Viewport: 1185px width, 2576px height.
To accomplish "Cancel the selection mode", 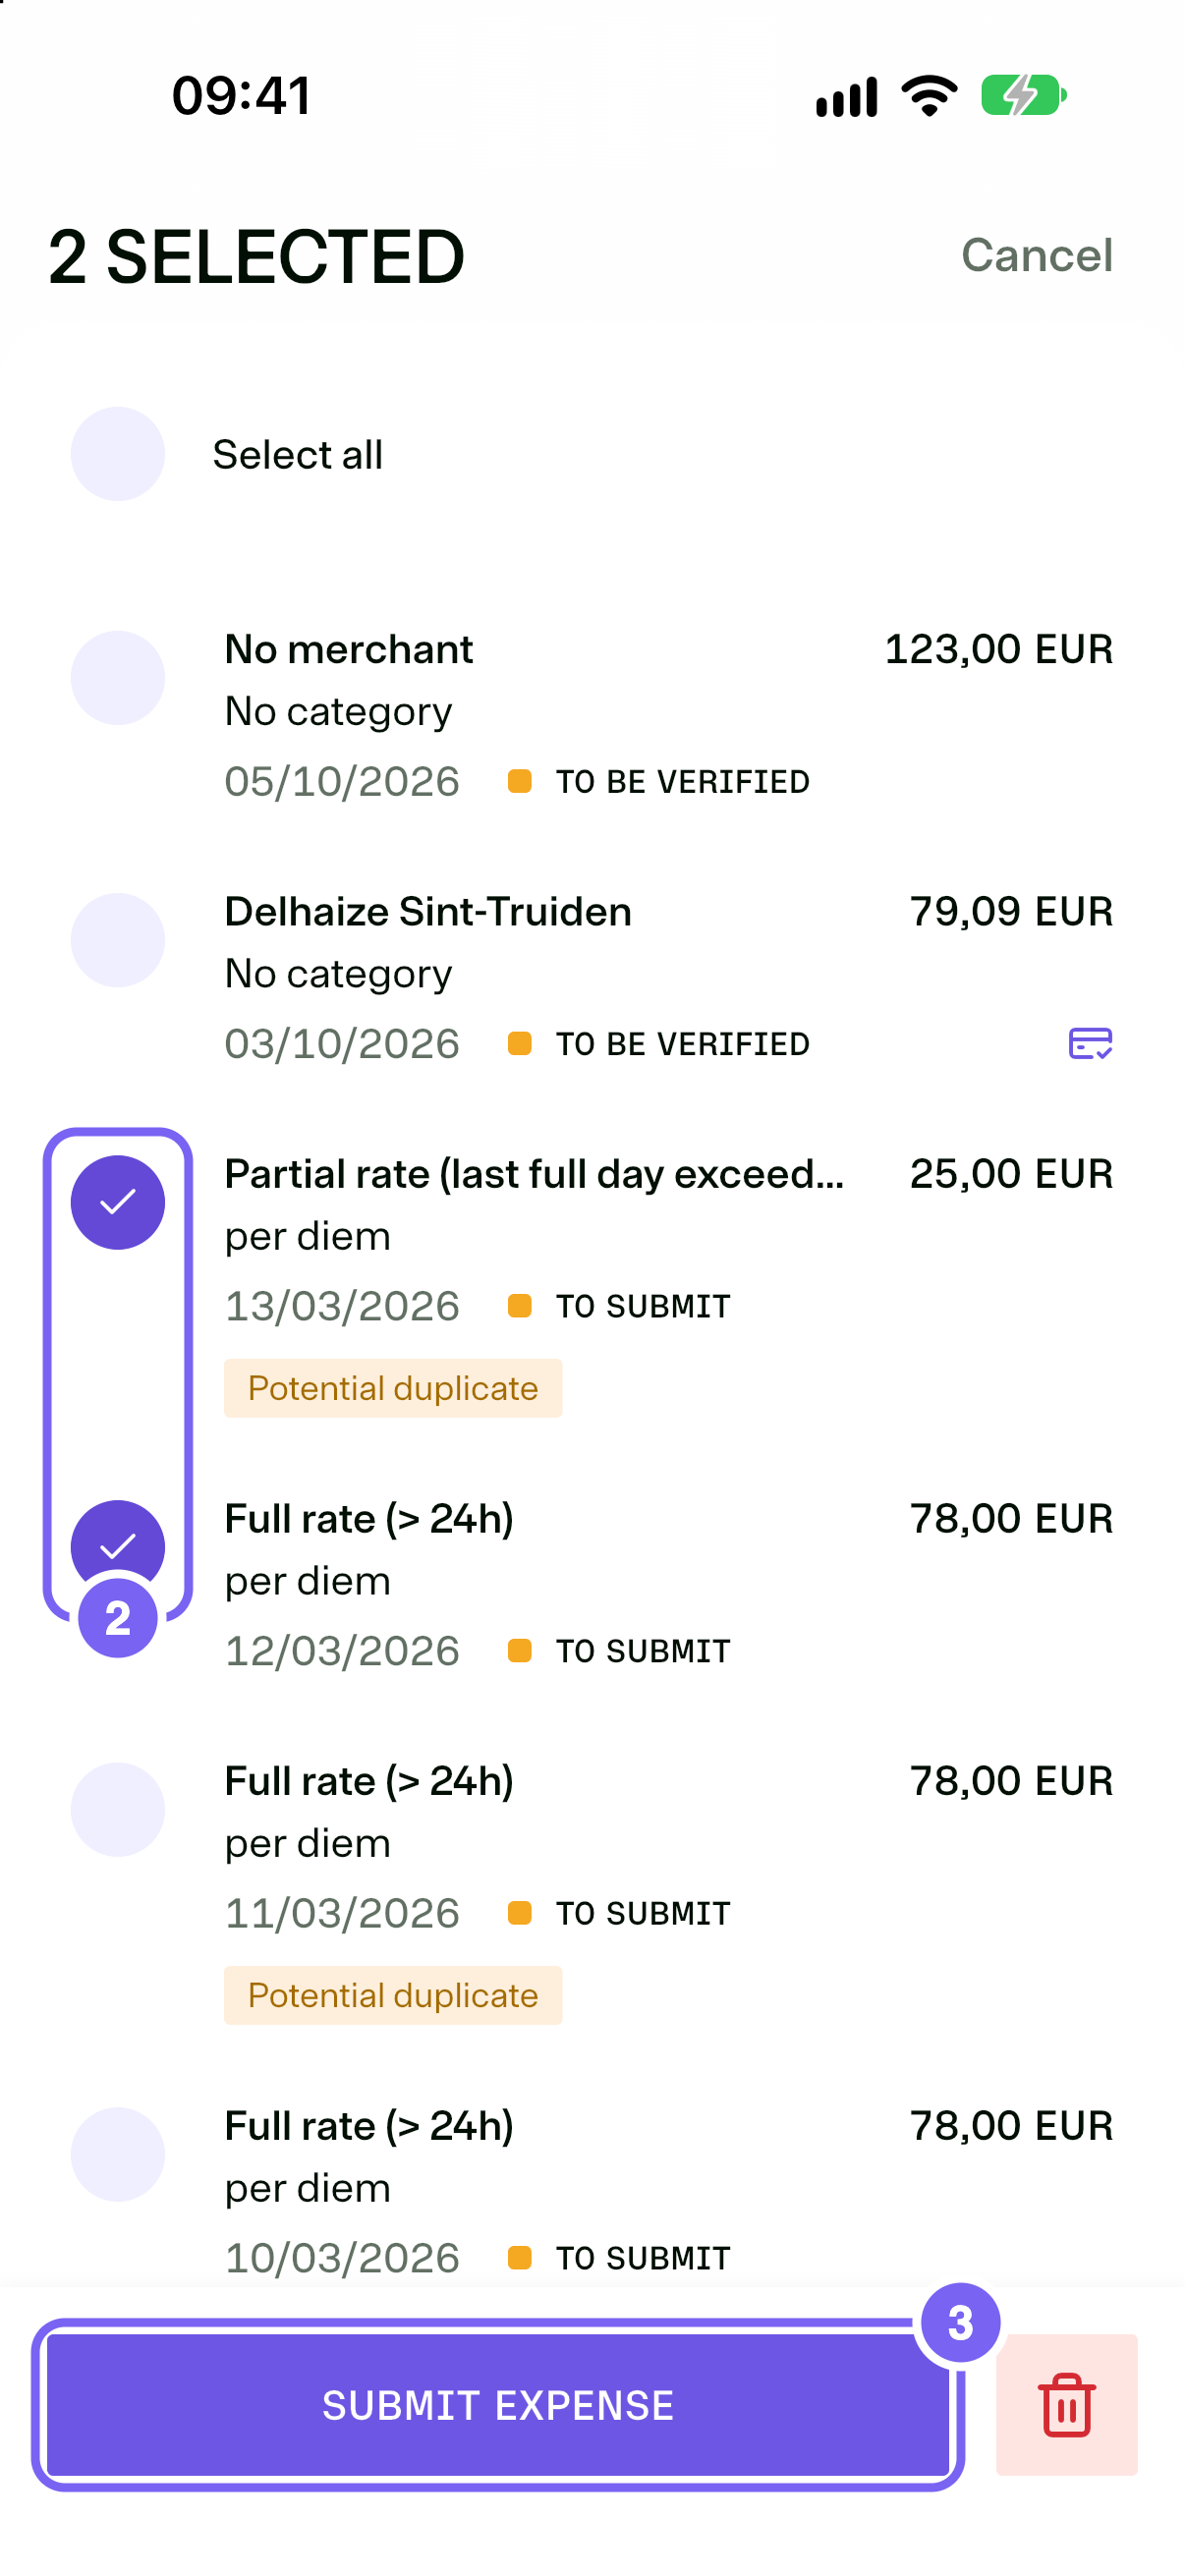I will click(x=1037, y=255).
